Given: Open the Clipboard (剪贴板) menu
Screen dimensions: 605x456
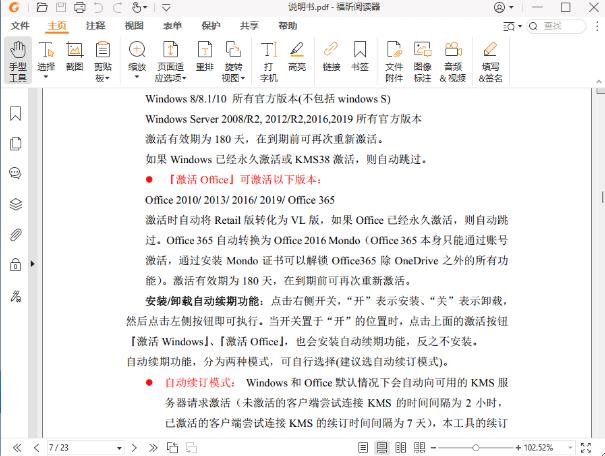Looking at the screenshot, I should [x=103, y=61].
